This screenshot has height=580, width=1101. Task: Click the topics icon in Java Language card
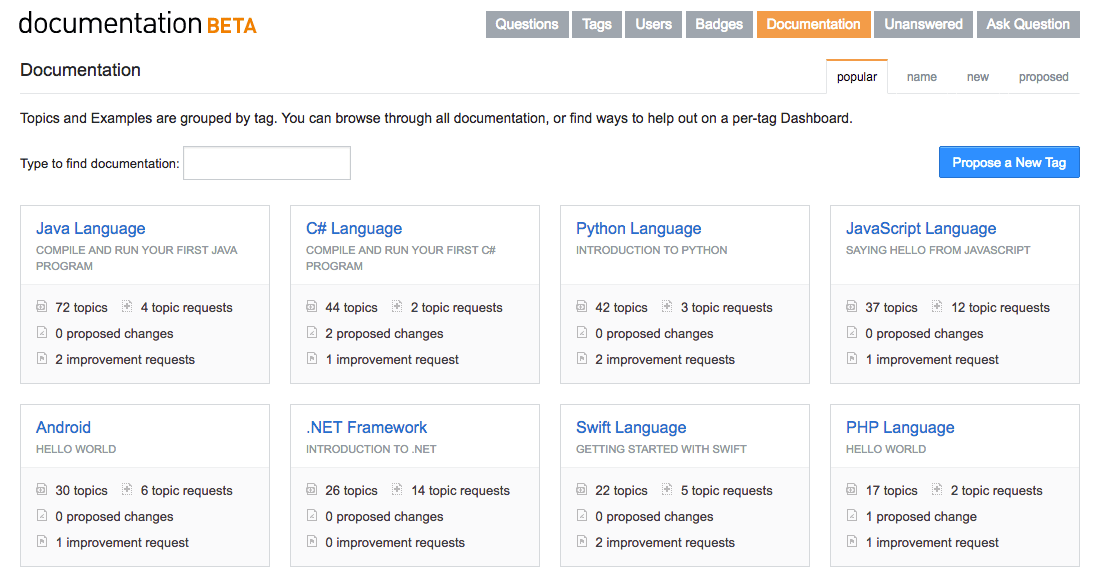tap(41, 306)
